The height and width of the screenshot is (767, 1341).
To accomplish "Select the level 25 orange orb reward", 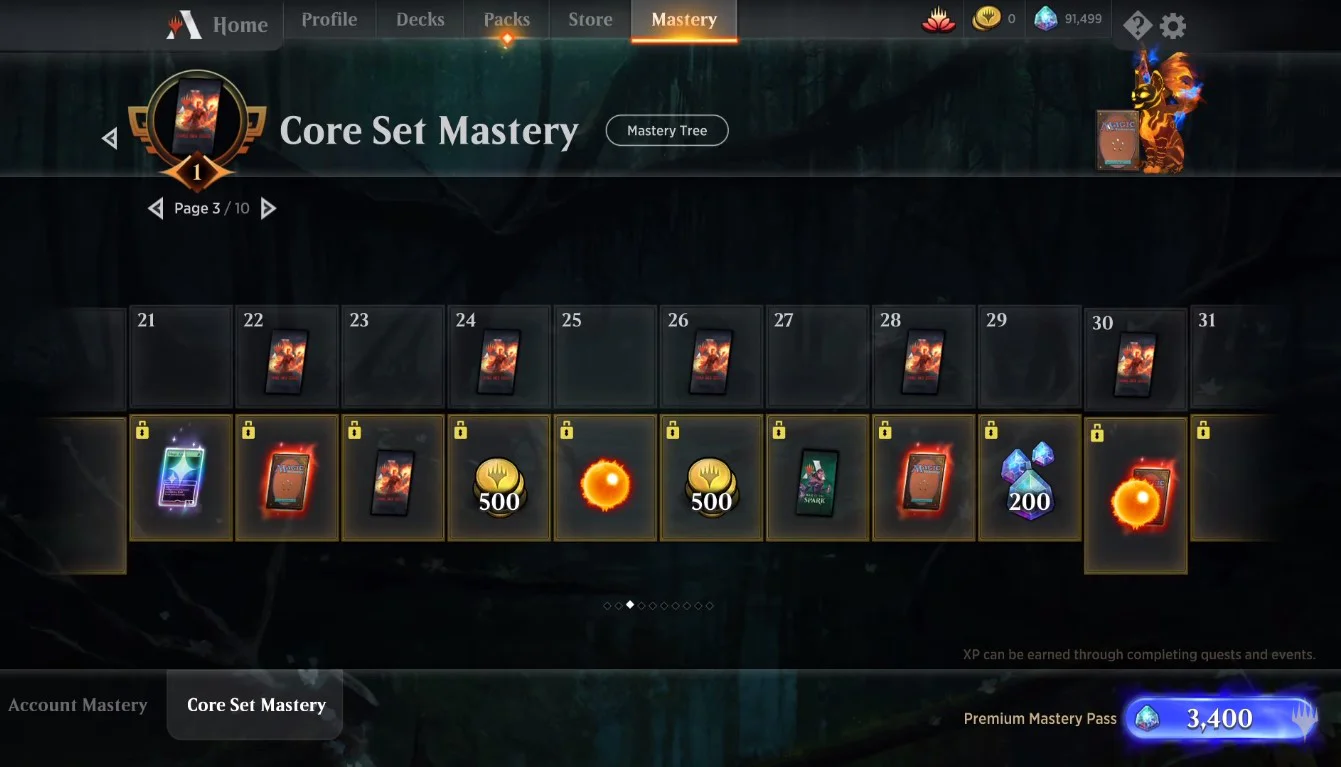I will (604, 478).
